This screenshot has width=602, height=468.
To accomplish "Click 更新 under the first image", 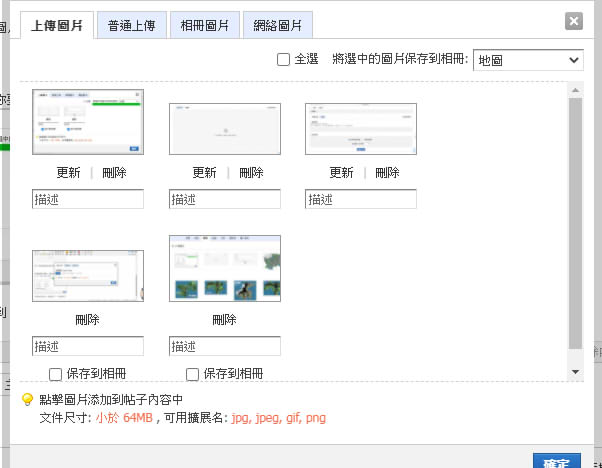I will pyautogui.click(x=68, y=173).
